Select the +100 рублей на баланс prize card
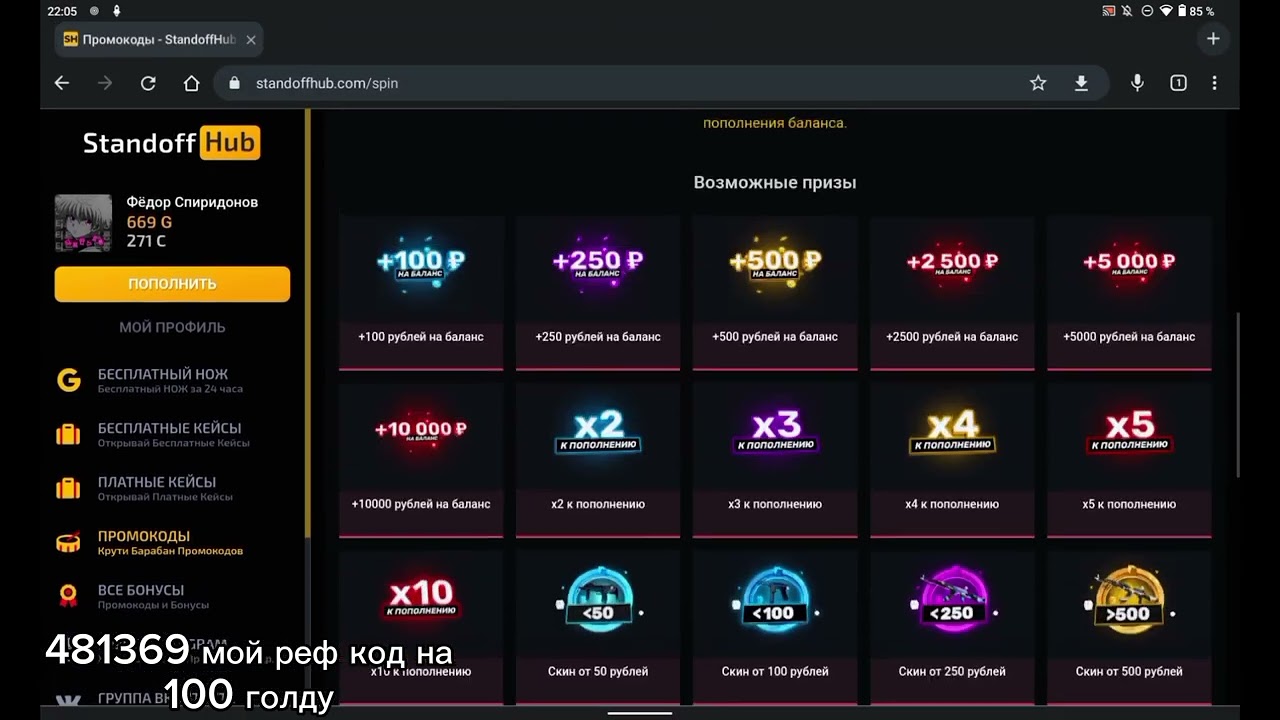Screen dimensions: 1280x720 pyautogui.click(x=421, y=293)
